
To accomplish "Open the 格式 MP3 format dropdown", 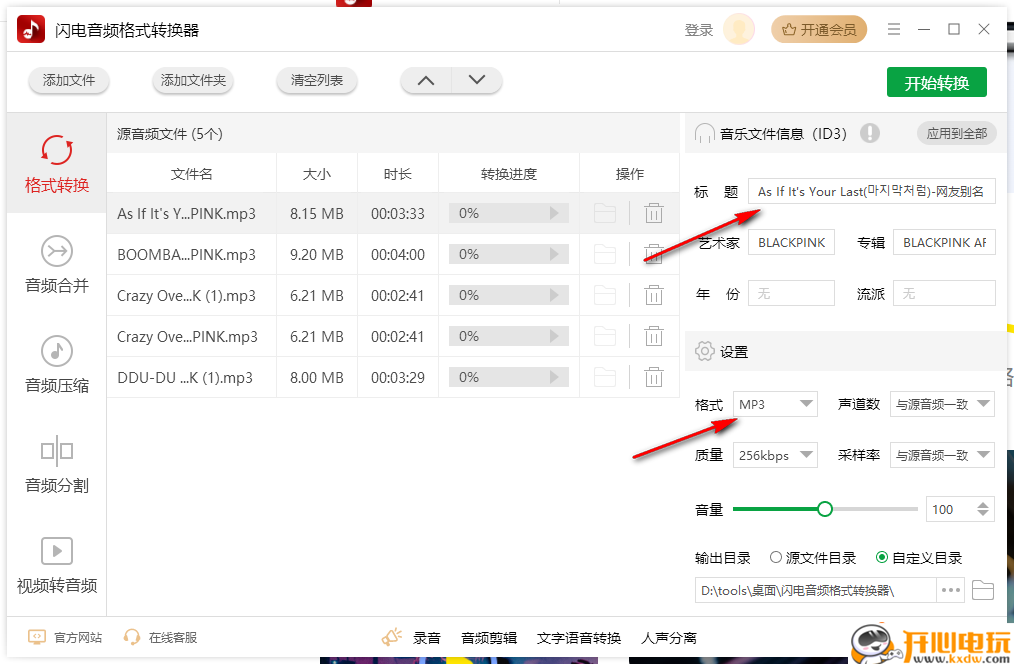I will tap(775, 404).
